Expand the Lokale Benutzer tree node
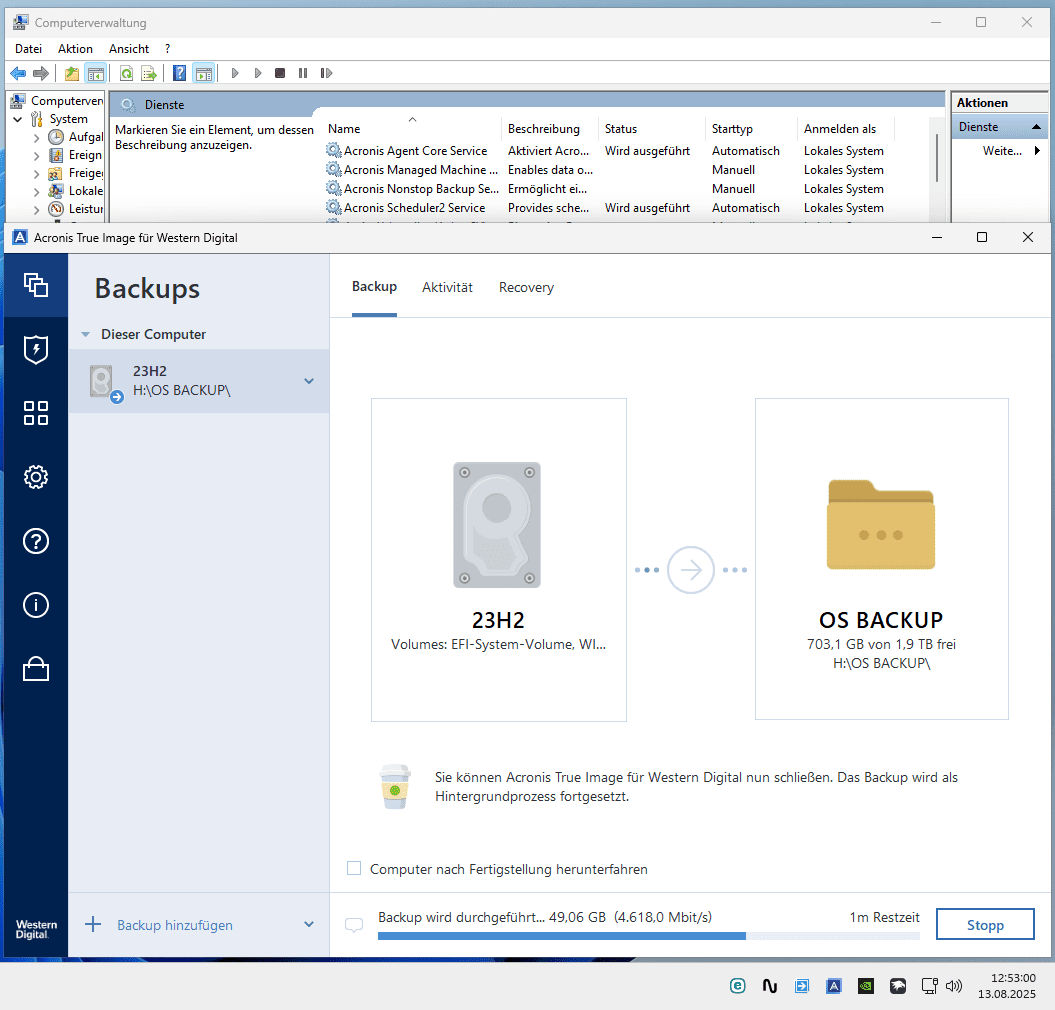Image resolution: width=1055 pixels, height=1010 pixels. click(36, 192)
